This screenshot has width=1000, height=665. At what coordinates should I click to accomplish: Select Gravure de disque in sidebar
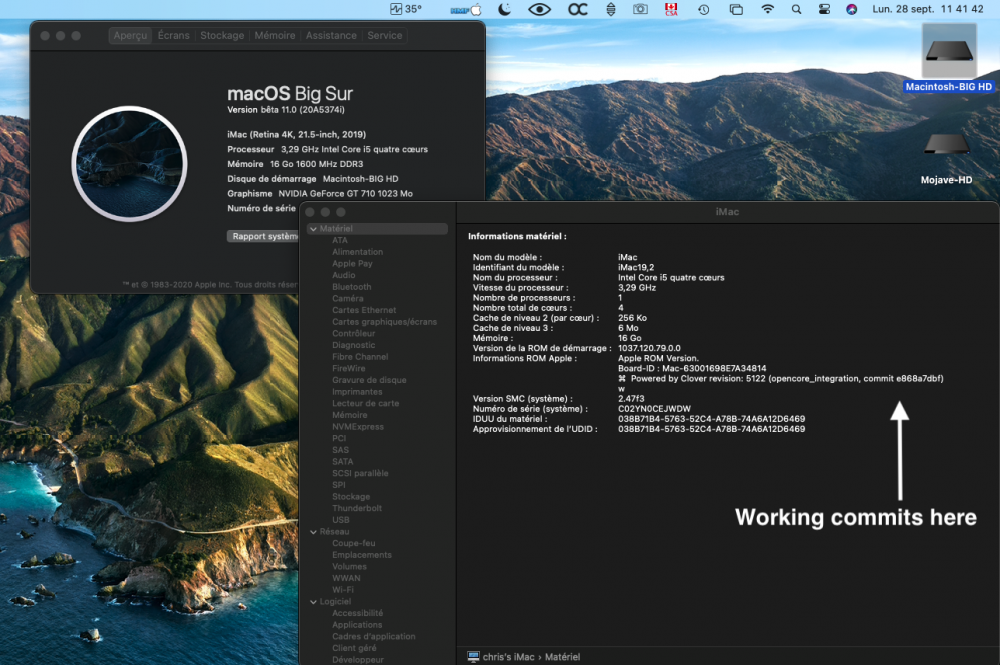click(x=369, y=380)
